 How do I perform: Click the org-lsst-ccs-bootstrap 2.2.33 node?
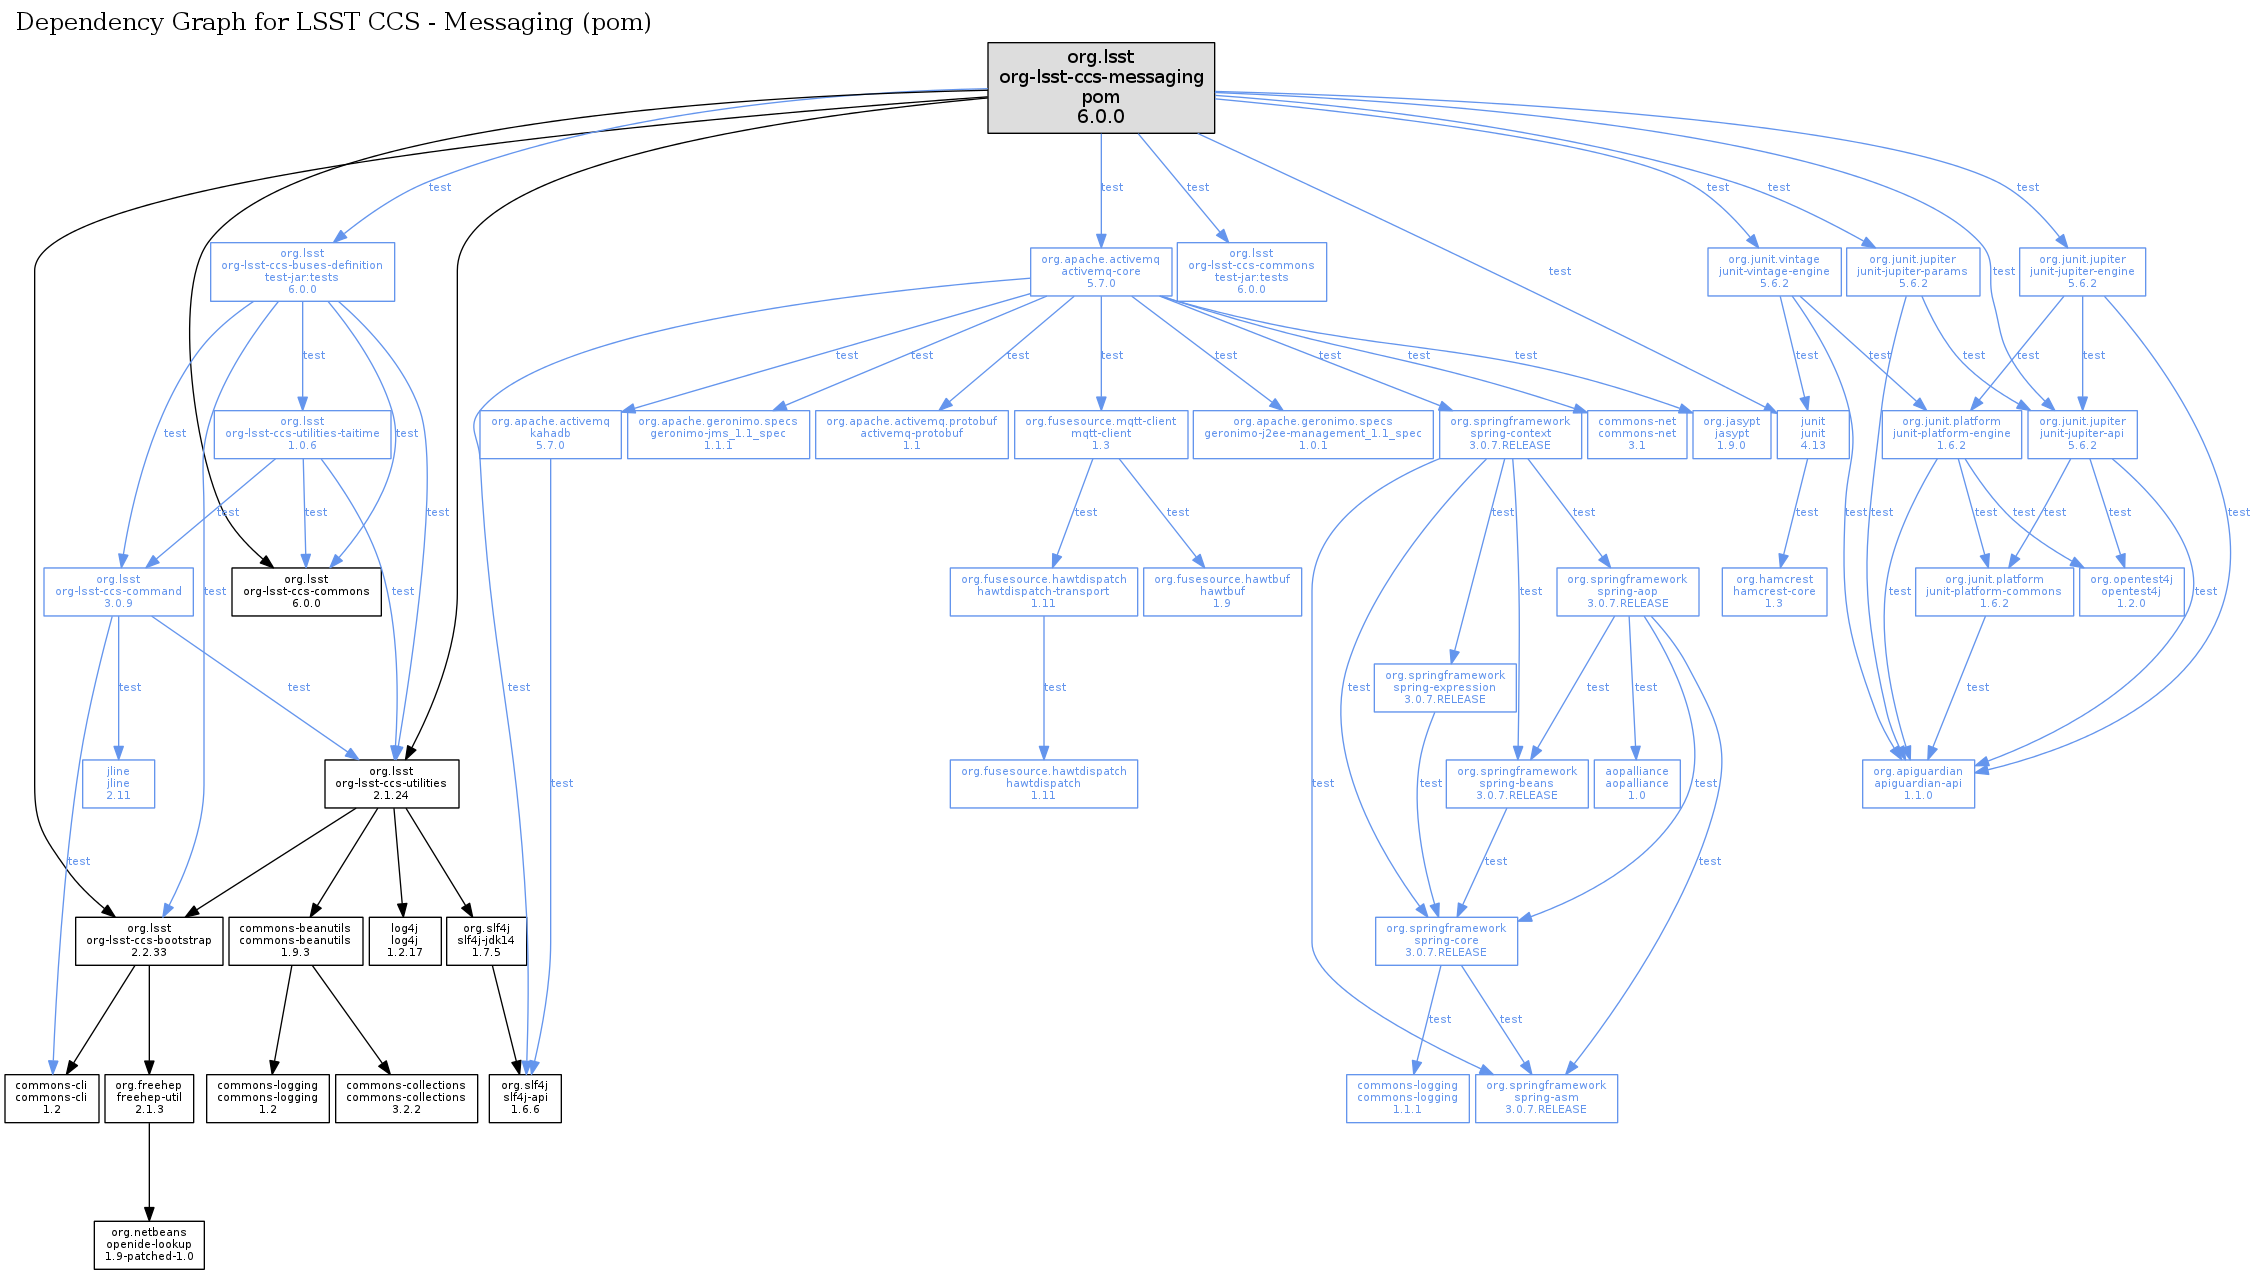(x=149, y=940)
